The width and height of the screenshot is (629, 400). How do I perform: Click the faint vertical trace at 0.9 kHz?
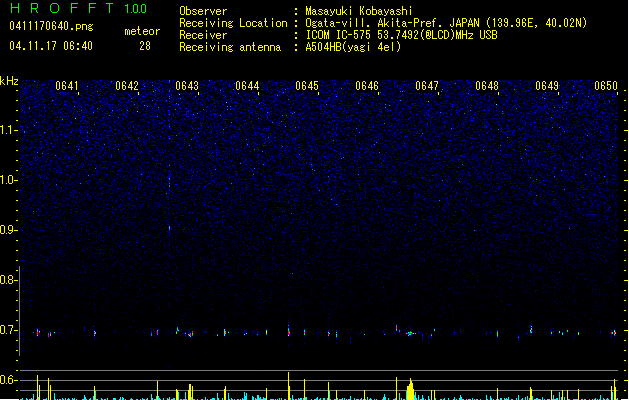(170, 229)
